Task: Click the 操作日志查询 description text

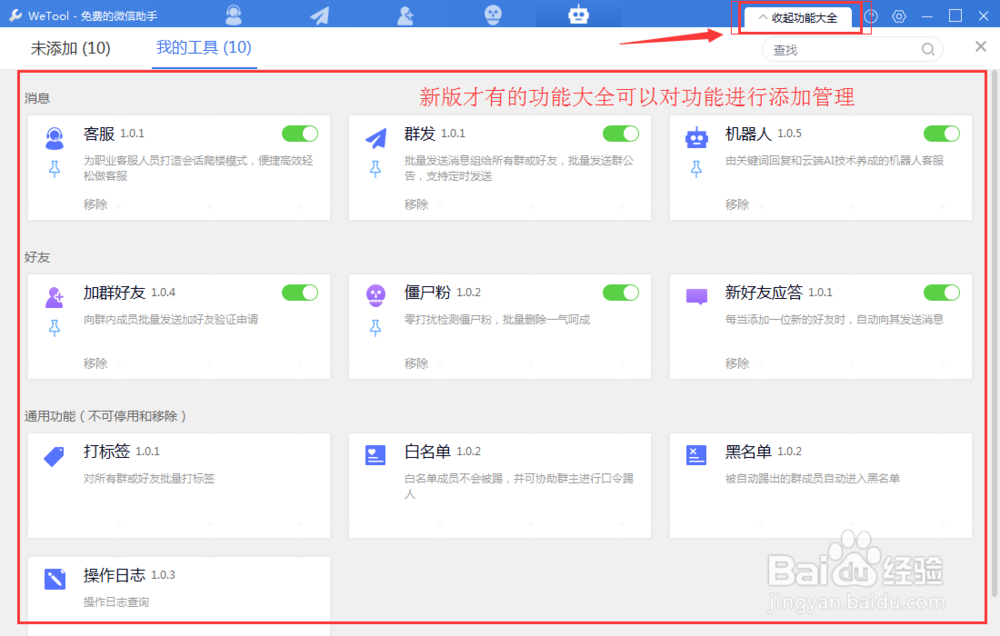Action: 116,602
